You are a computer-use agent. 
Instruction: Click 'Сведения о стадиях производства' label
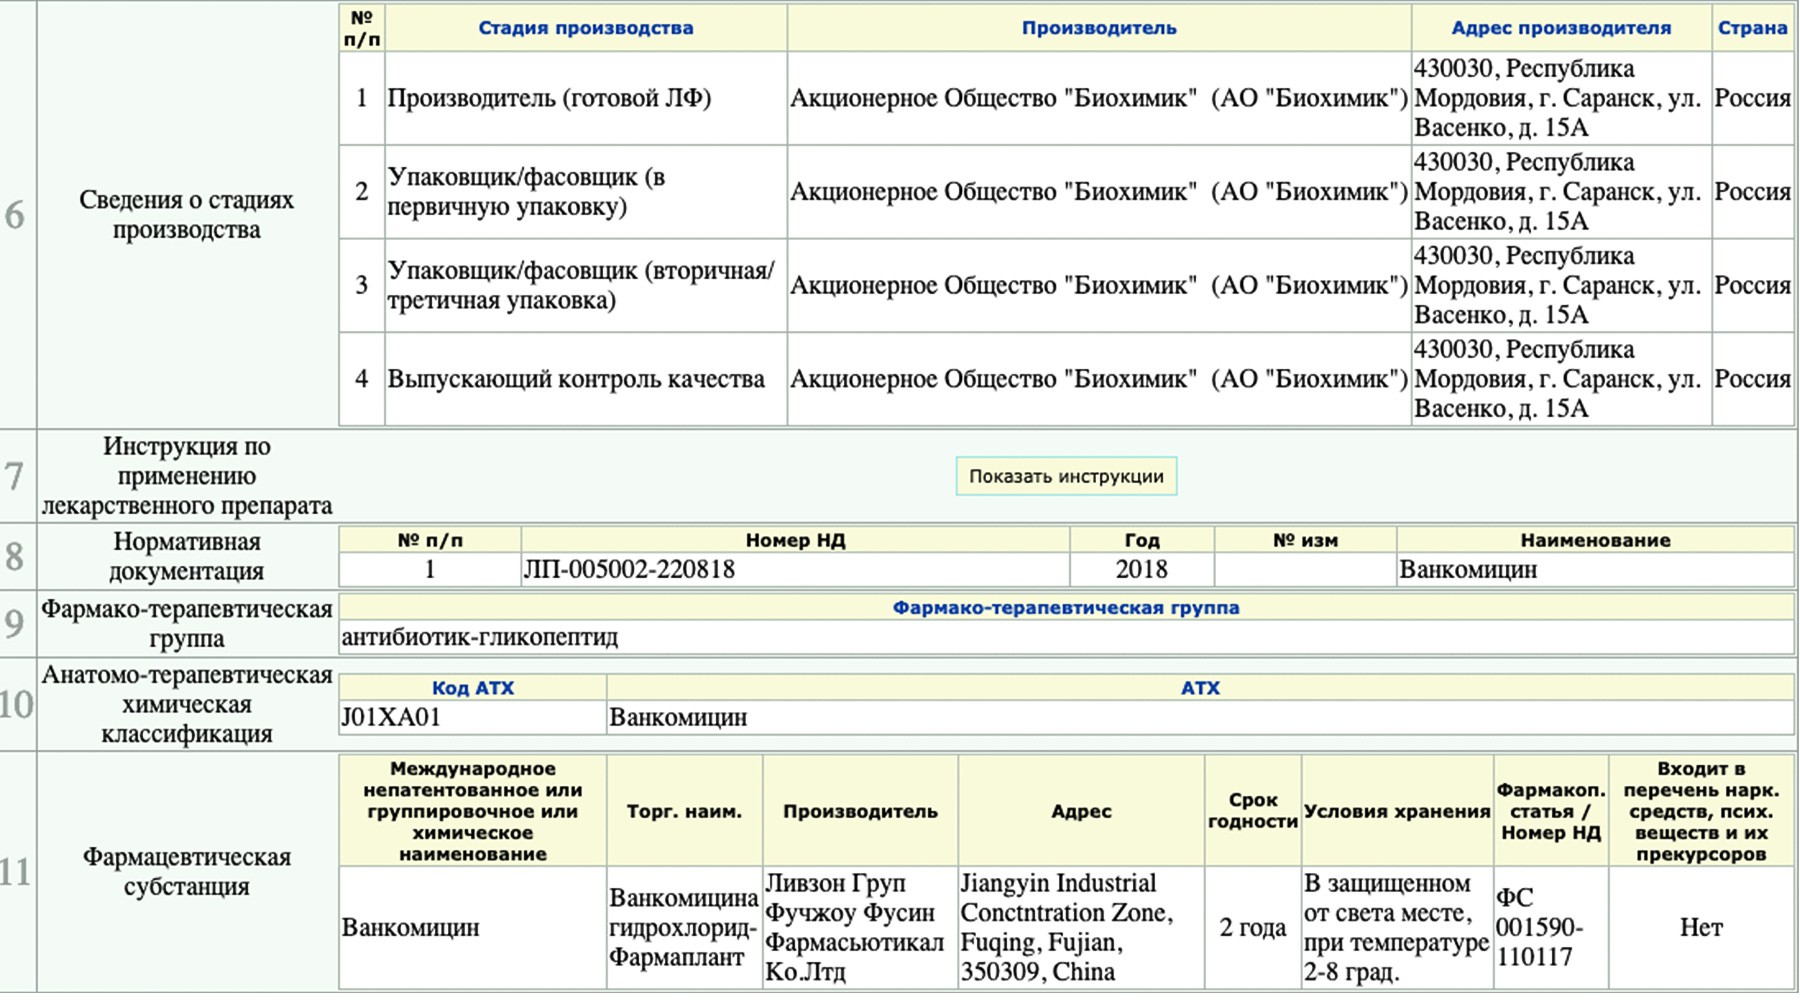pyautogui.click(x=187, y=215)
